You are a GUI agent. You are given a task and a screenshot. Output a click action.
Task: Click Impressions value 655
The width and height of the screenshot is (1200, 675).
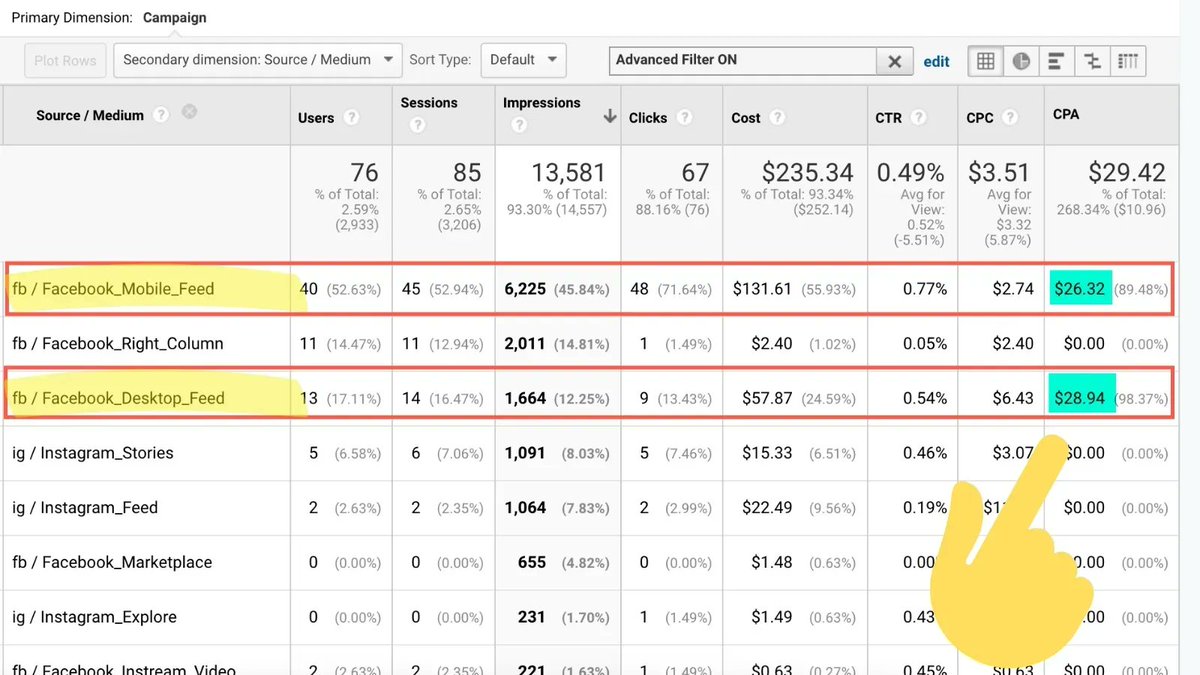pos(532,562)
